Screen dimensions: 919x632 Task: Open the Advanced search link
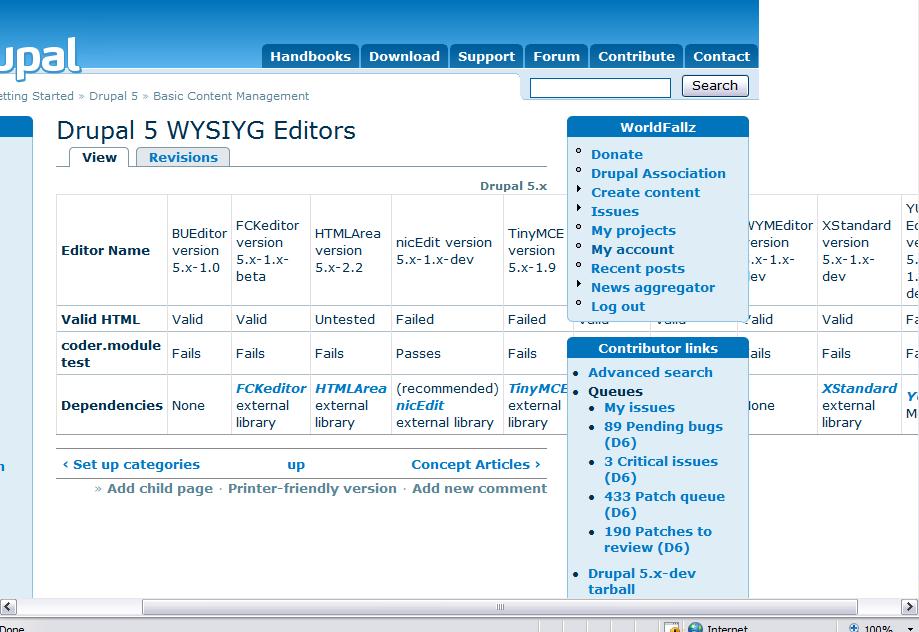[650, 372]
